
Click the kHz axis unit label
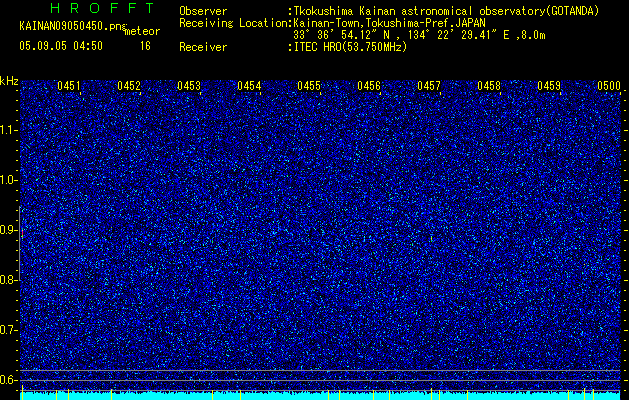point(9,81)
